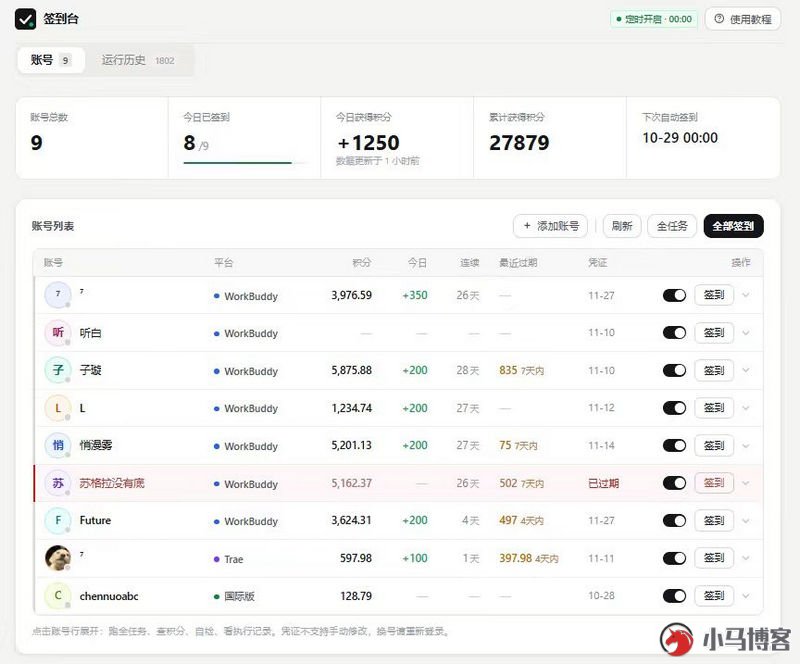Image resolution: width=800 pixels, height=664 pixels.
Task: Expand the 3,976.59 account row chevron
Action: pyautogui.click(x=746, y=295)
